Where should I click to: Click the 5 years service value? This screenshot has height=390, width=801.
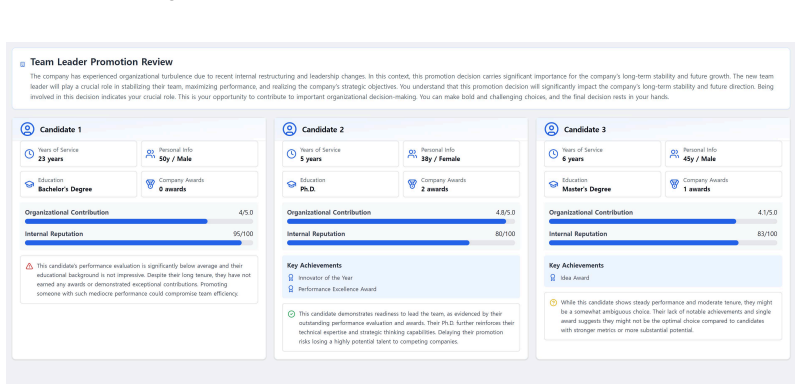tap(311, 159)
